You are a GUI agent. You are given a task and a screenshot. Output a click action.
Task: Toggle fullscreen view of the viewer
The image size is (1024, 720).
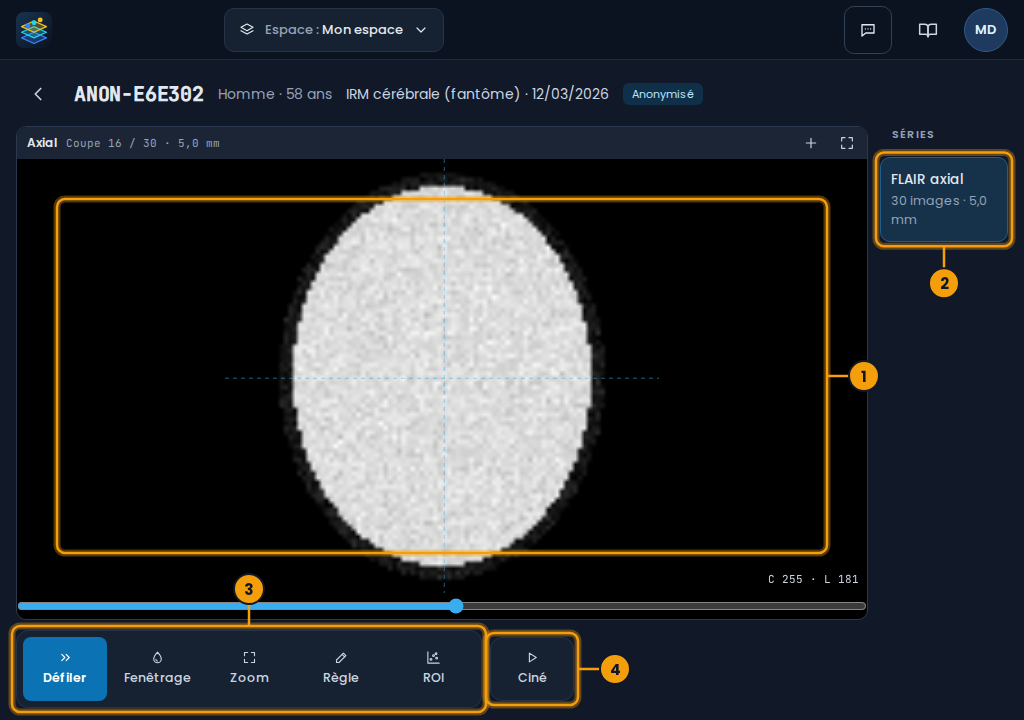(846, 143)
